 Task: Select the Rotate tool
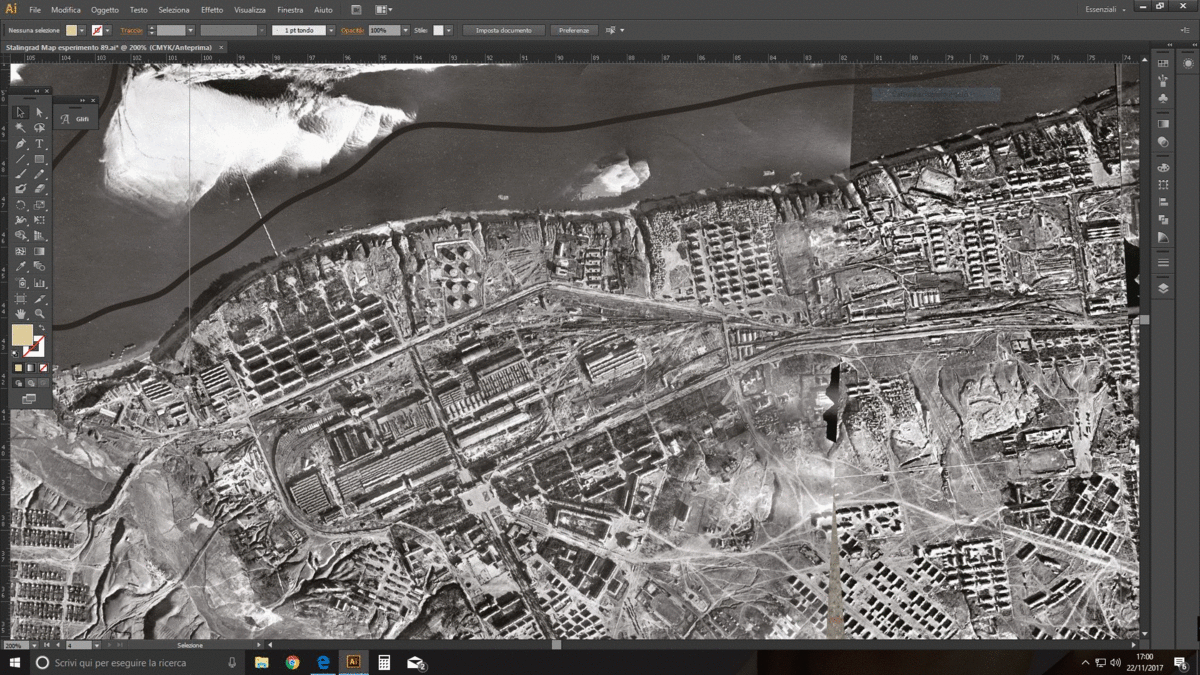20,205
